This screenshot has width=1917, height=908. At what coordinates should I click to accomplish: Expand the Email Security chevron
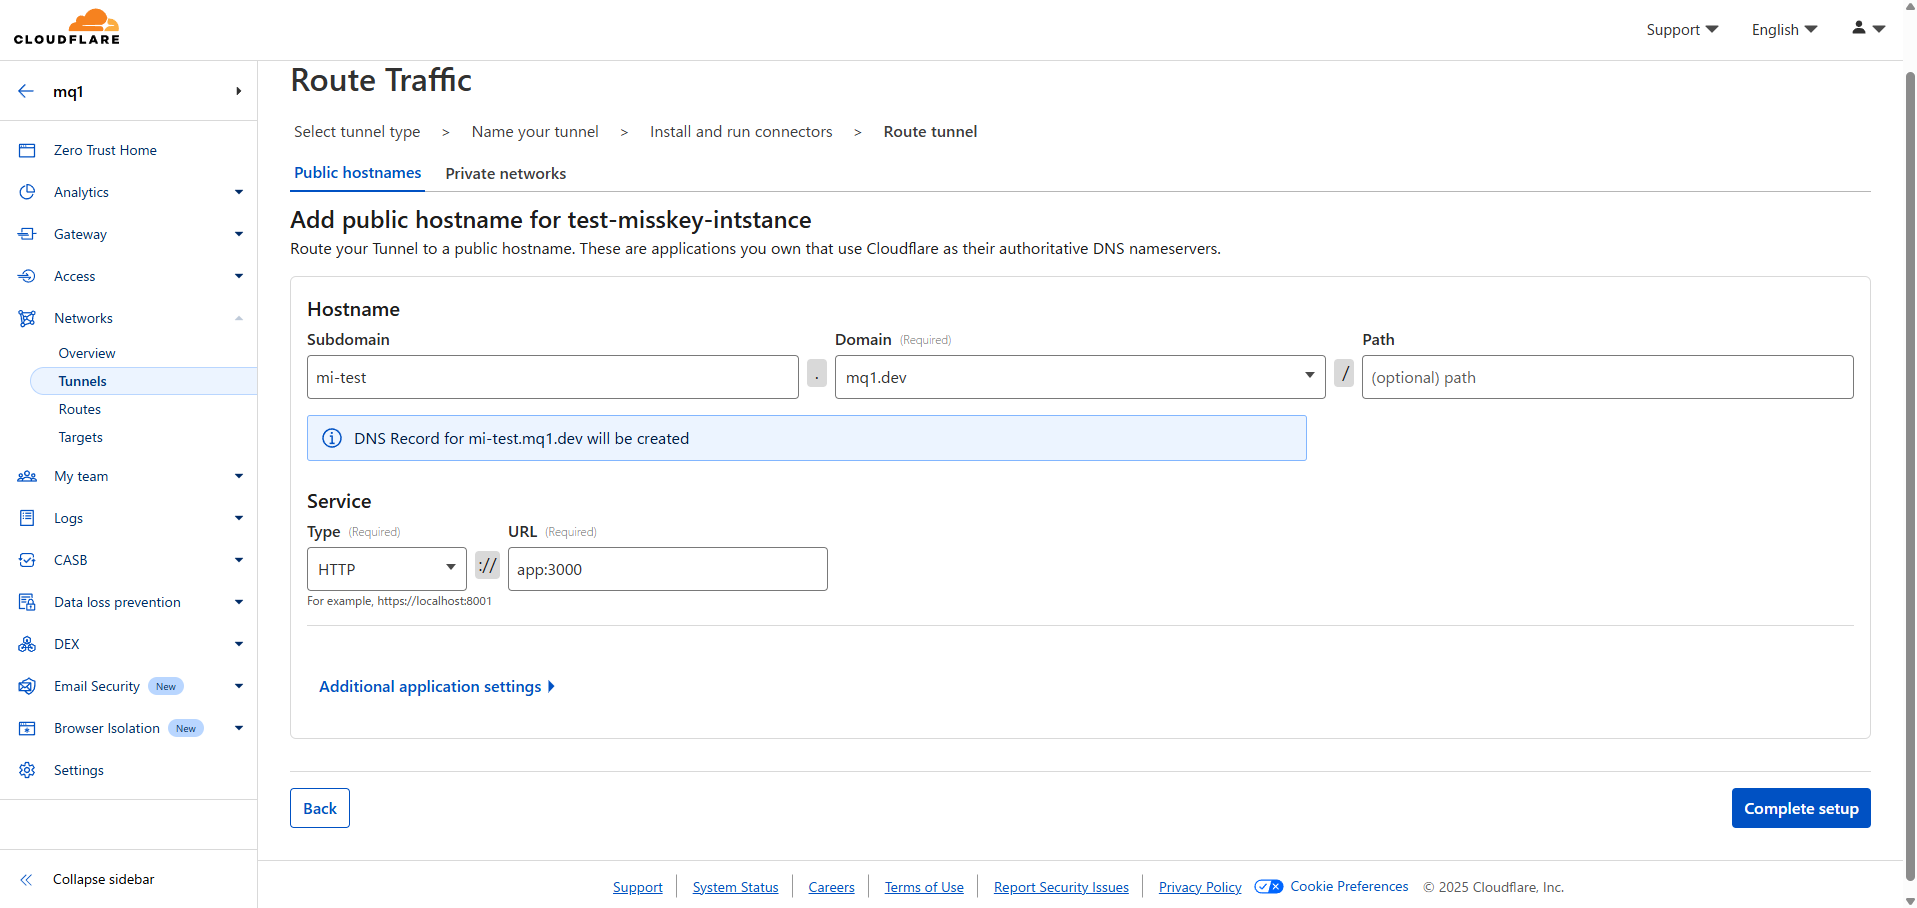tap(239, 686)
